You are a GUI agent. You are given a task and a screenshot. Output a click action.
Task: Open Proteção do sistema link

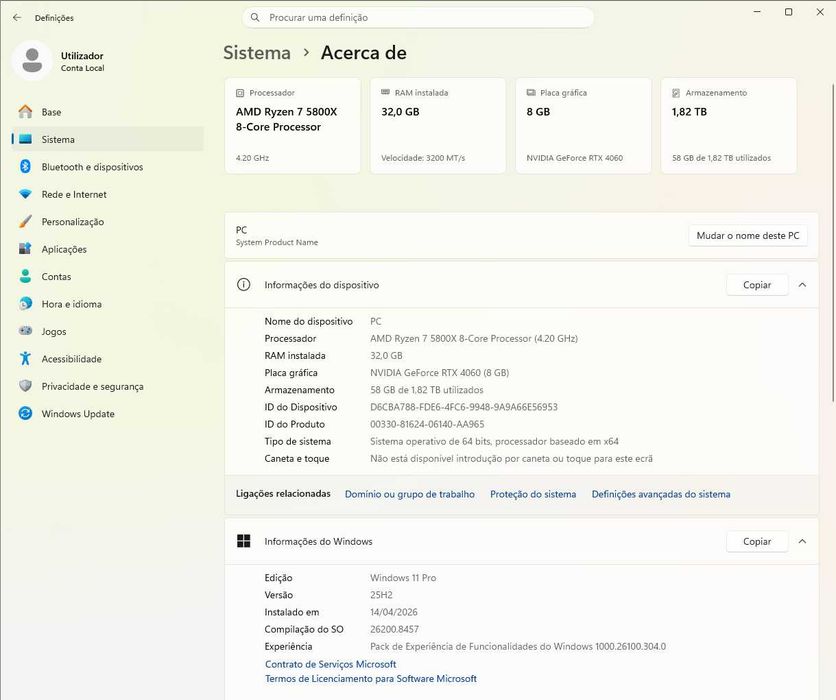[x=533, y=494]
